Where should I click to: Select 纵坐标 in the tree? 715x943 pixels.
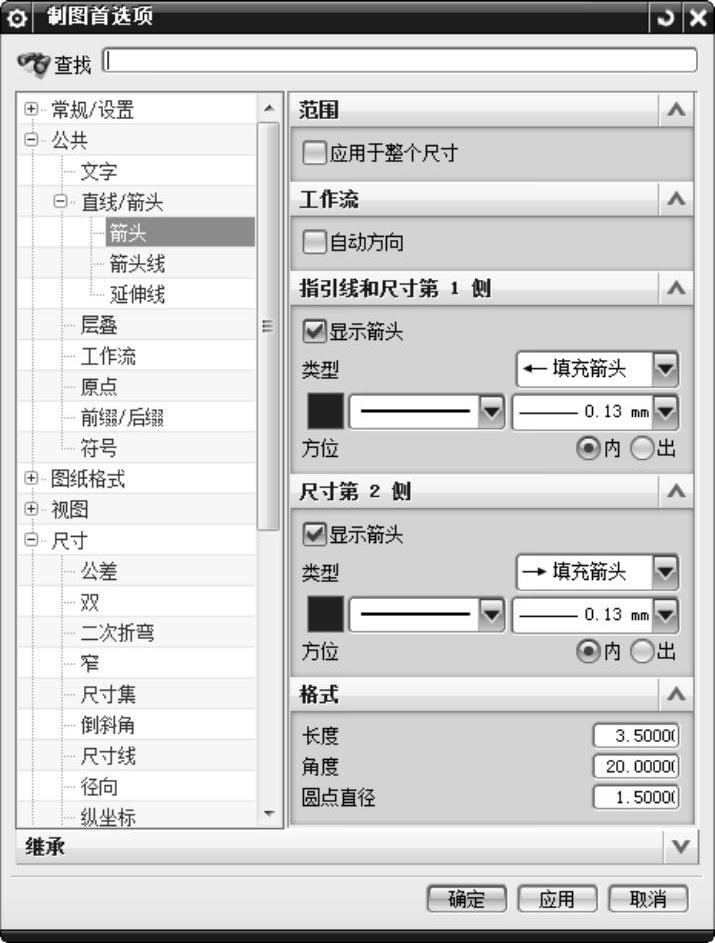(108, 817)
